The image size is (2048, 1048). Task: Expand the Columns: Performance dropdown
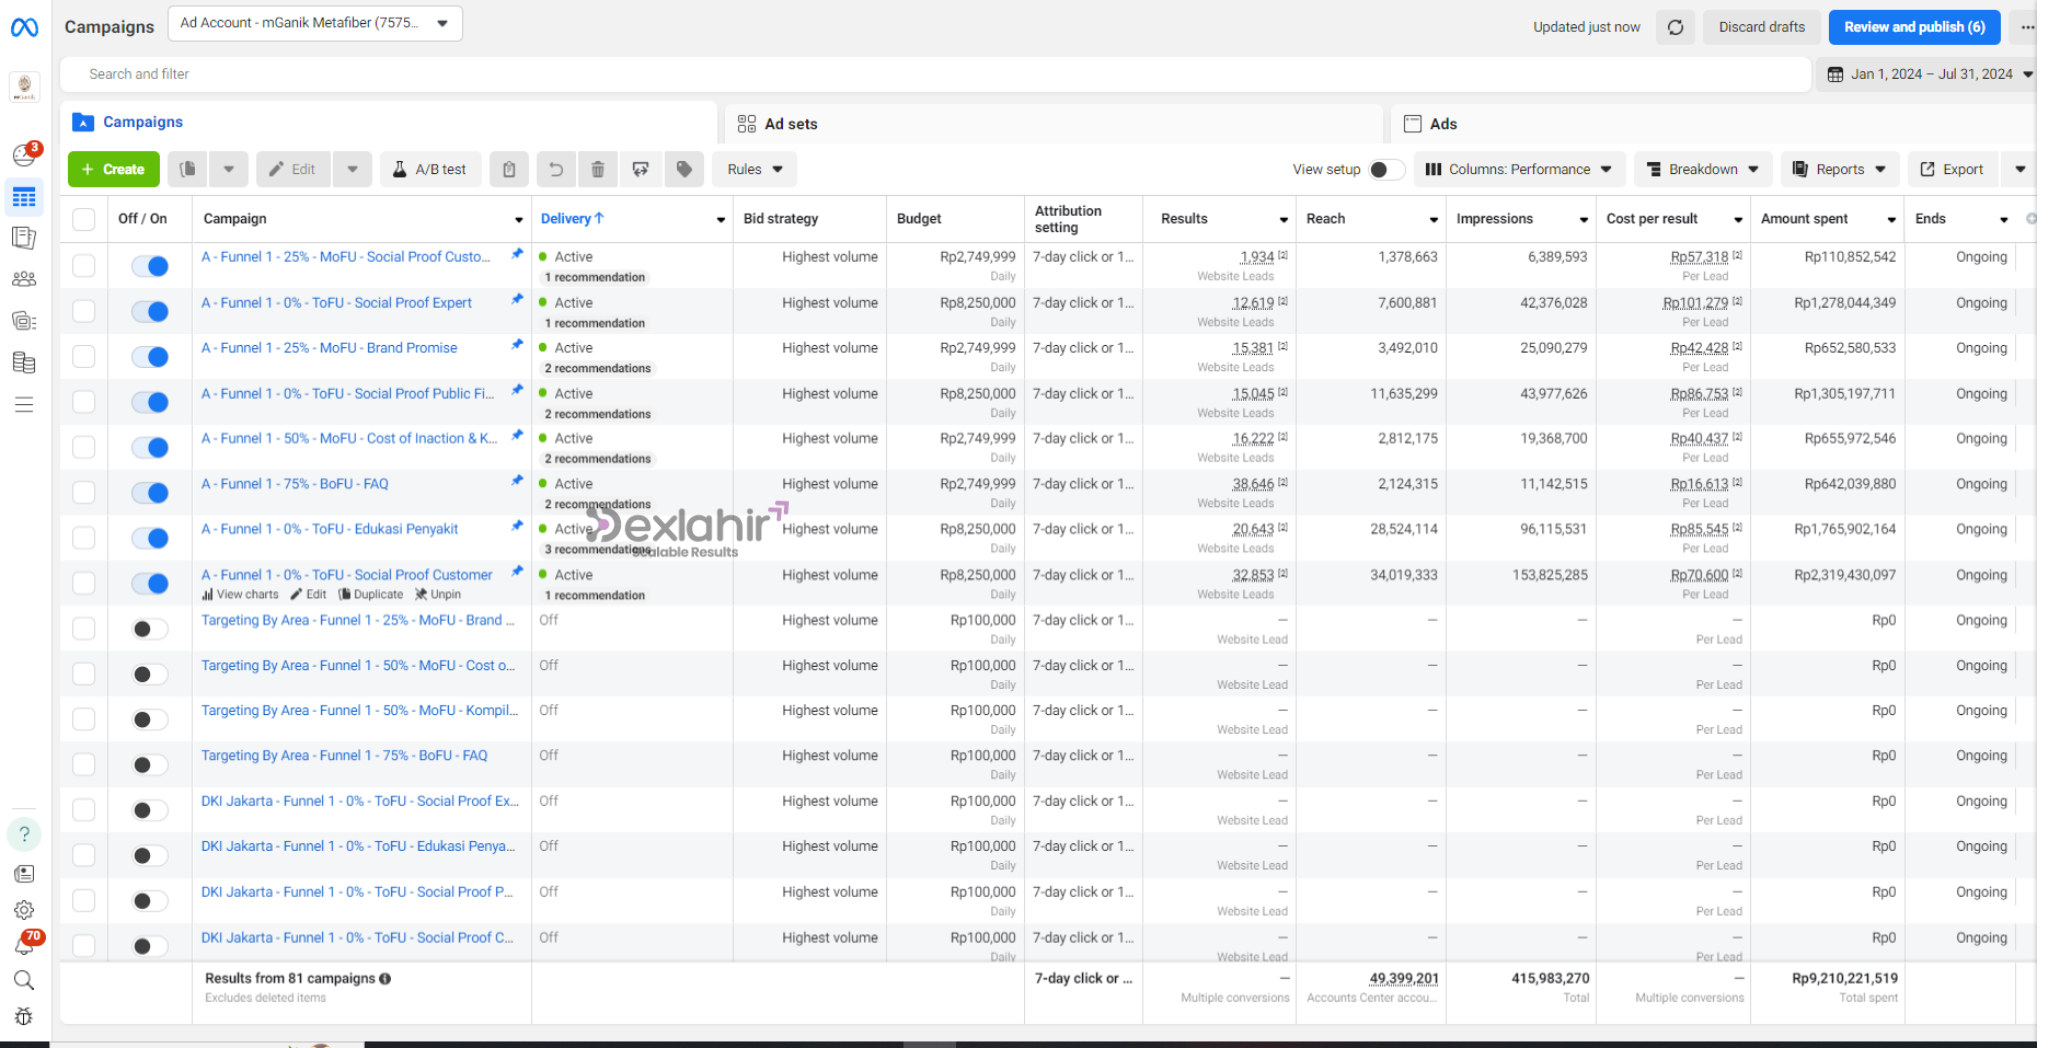pyautogui.click(x=1518, y=170)
